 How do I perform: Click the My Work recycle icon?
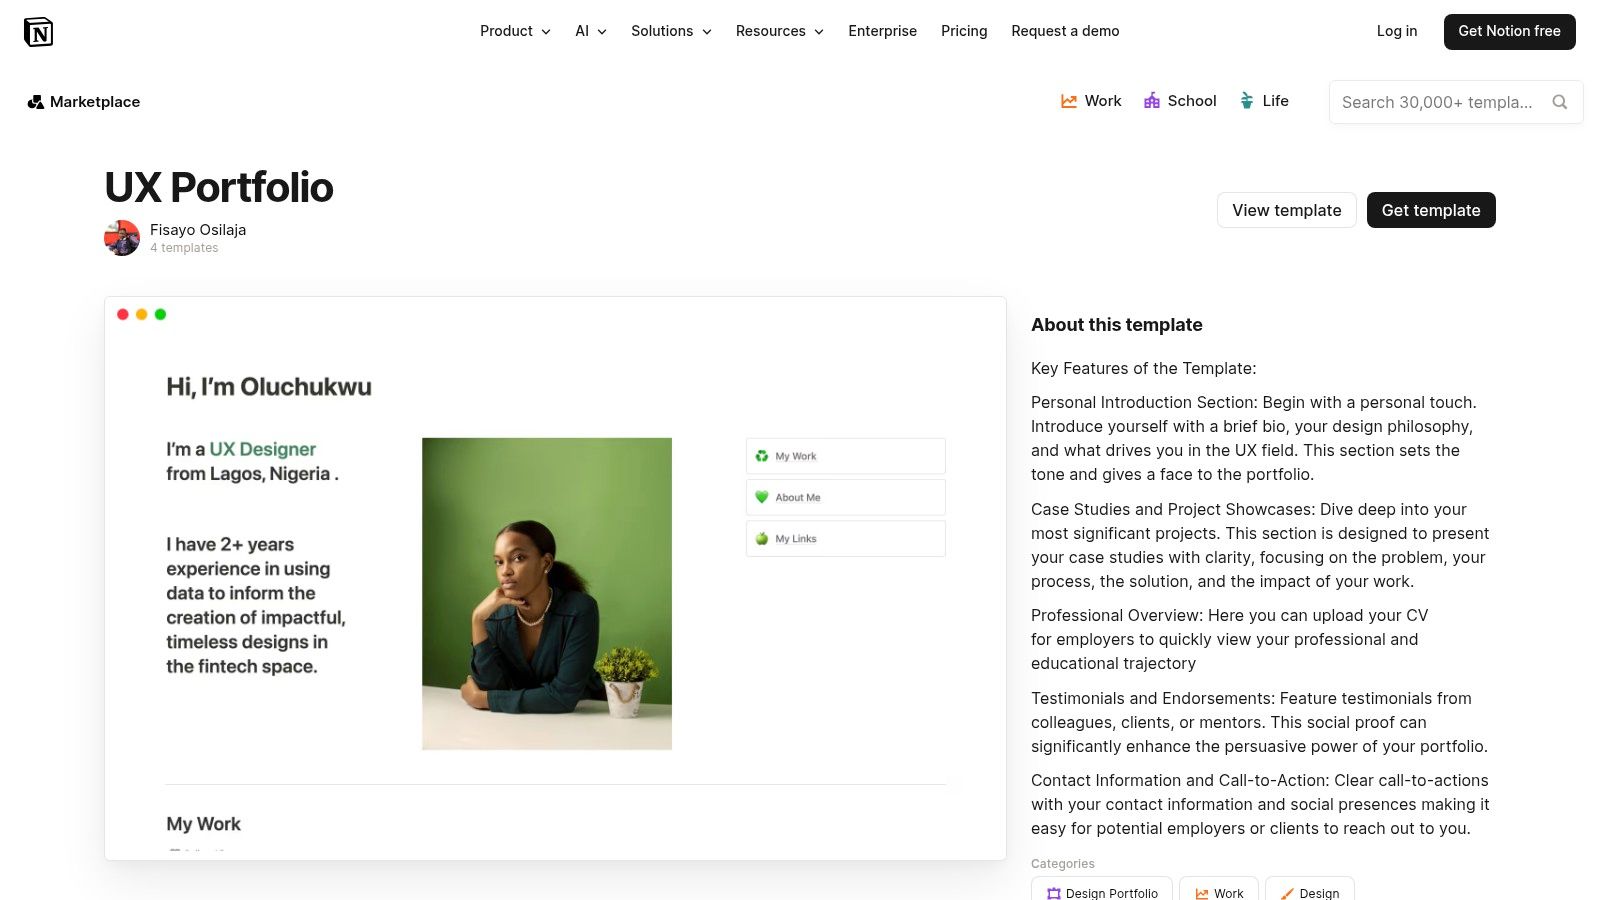[762, 456]
